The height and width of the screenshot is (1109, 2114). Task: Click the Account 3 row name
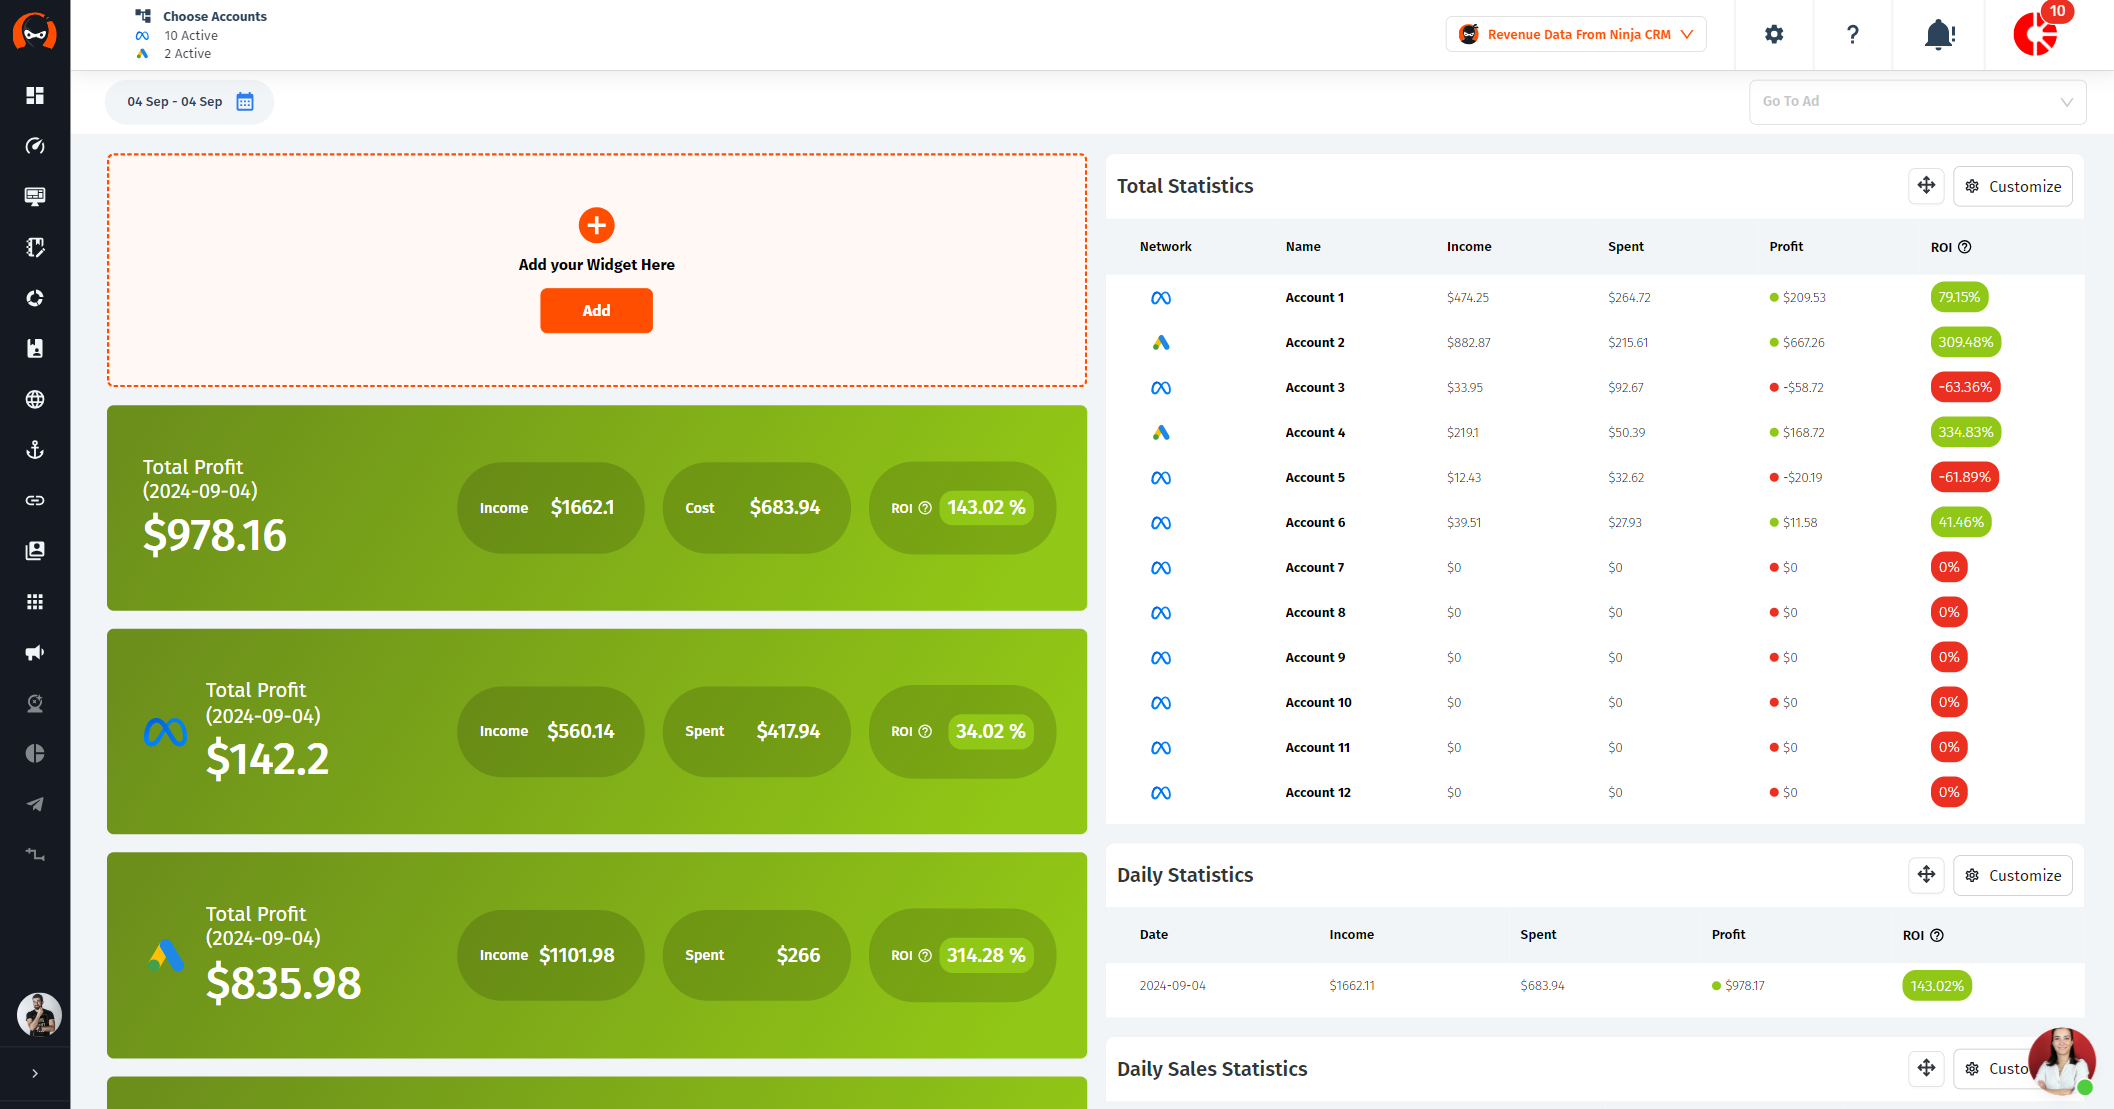[x=1314, y=388]
